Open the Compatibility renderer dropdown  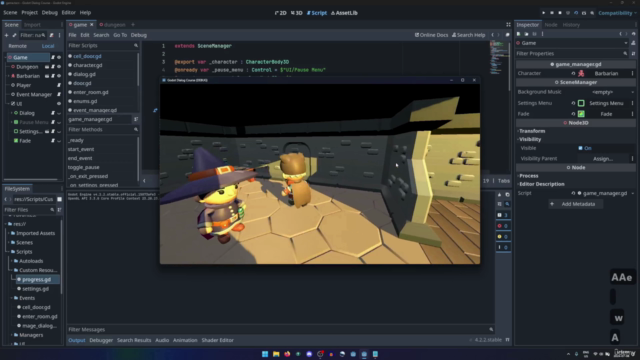point(617,13)
